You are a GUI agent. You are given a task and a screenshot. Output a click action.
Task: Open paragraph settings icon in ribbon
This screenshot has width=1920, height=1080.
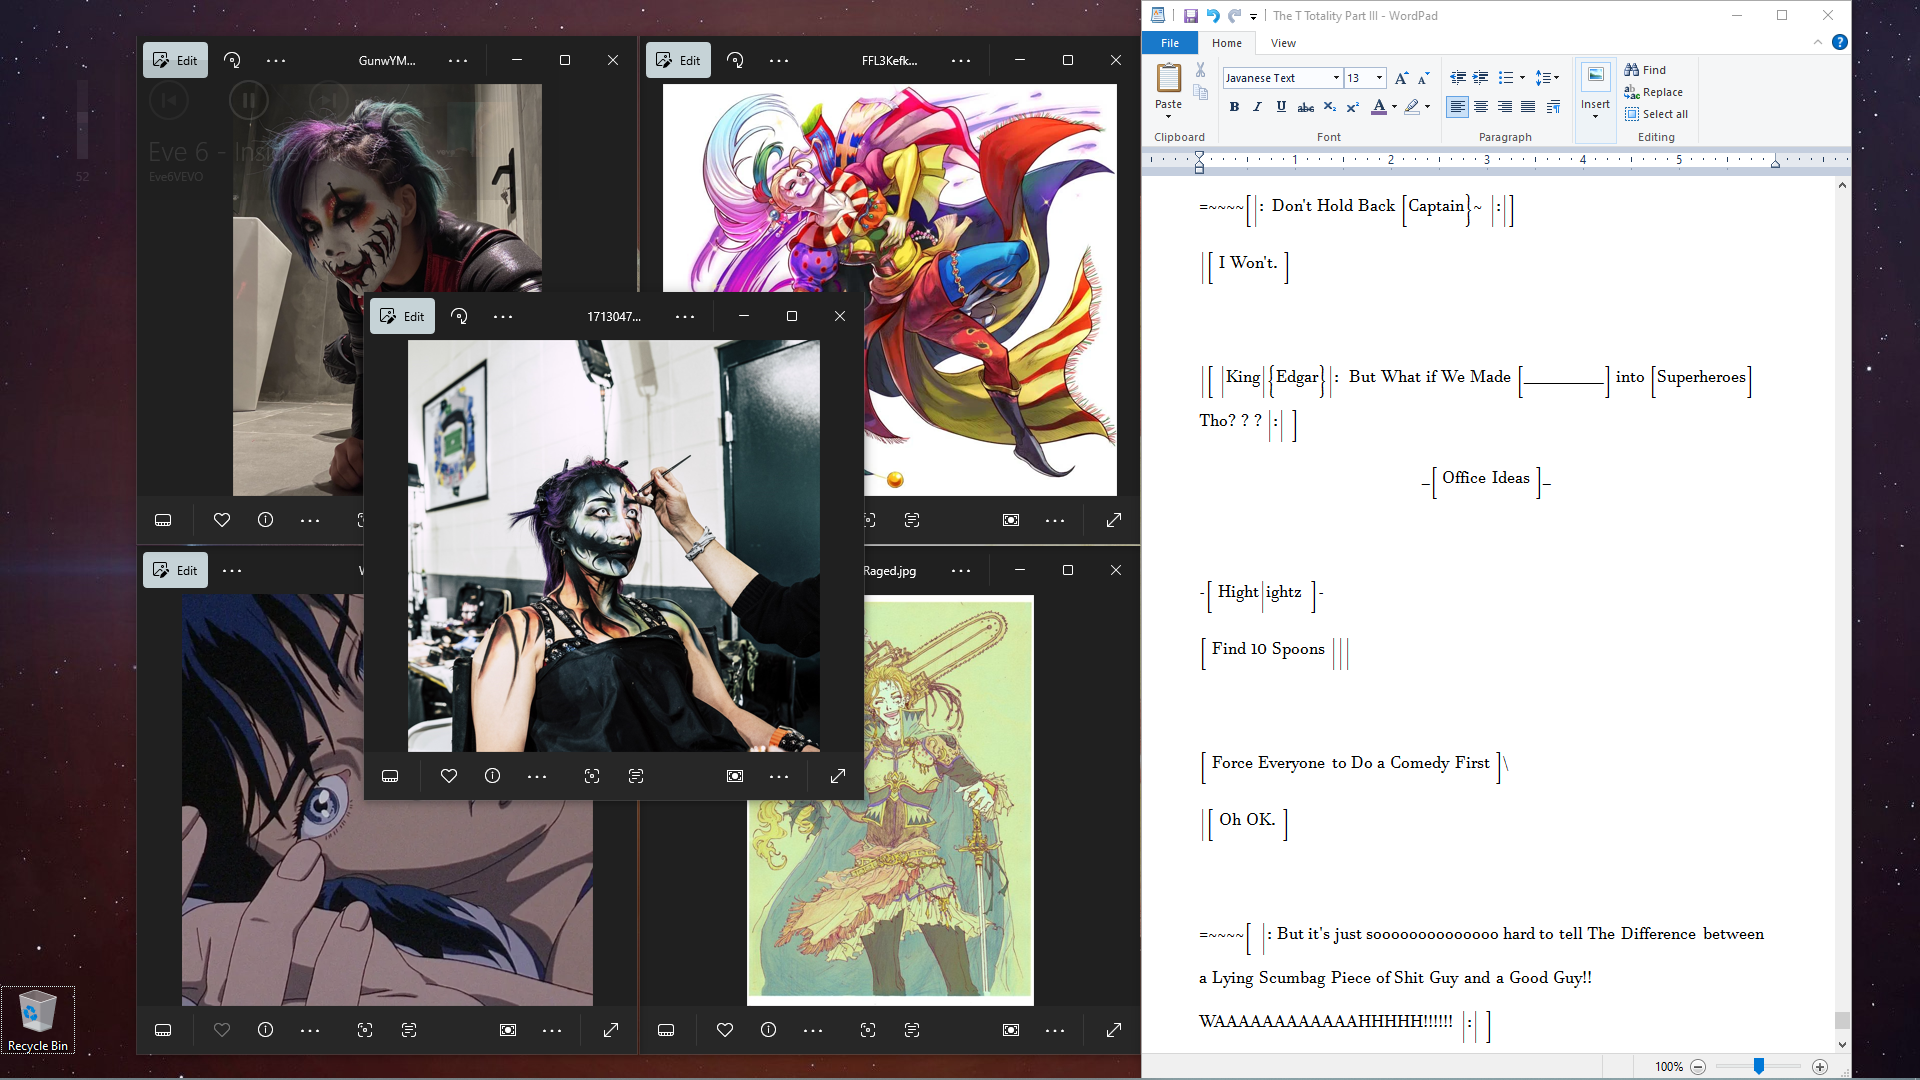[x=1552, y=107]
